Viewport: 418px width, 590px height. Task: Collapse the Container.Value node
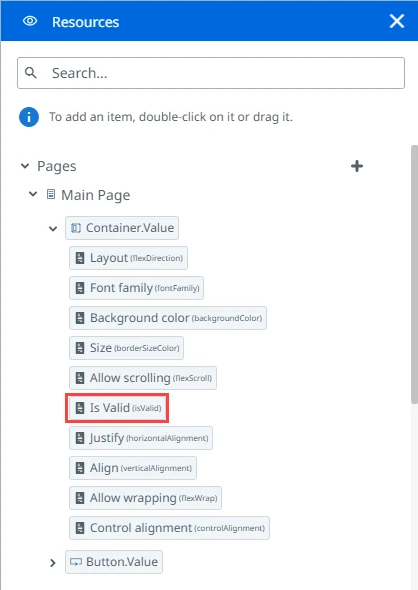pos(53,228)
